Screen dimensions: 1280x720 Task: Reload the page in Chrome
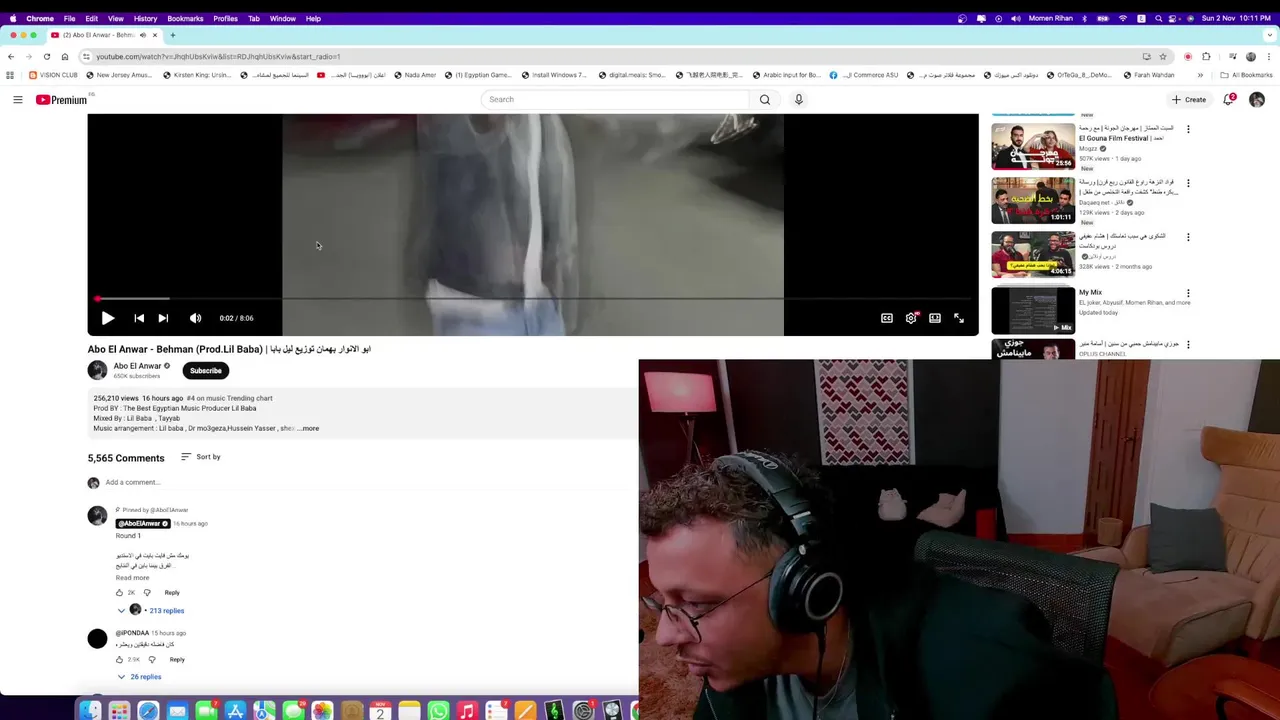click(46, 56)
